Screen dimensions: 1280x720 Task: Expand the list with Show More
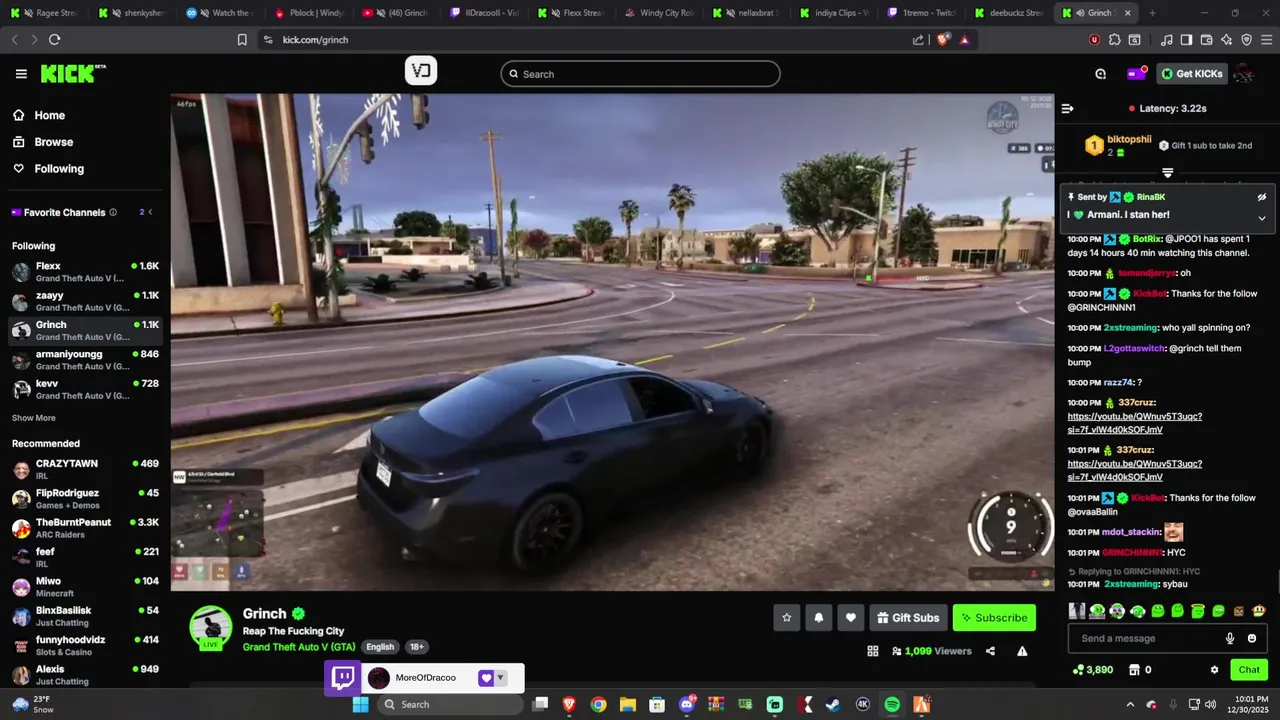[x=34, y=418]
